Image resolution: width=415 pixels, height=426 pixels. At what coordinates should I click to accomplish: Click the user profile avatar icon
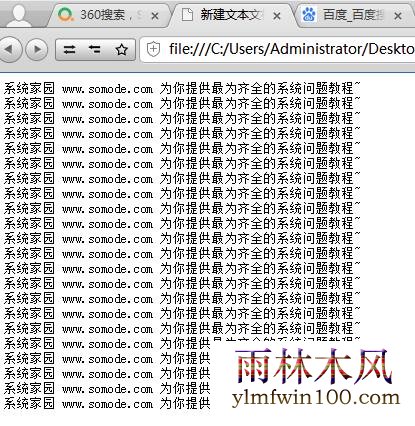coord(19,15)
